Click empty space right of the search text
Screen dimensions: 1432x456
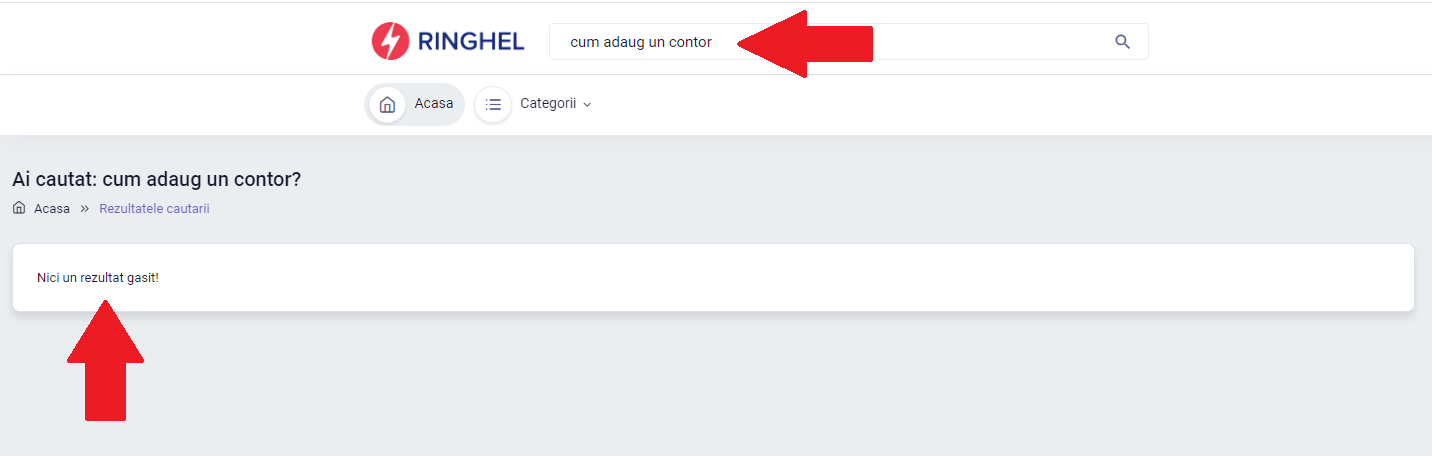[x=990, y=42]
